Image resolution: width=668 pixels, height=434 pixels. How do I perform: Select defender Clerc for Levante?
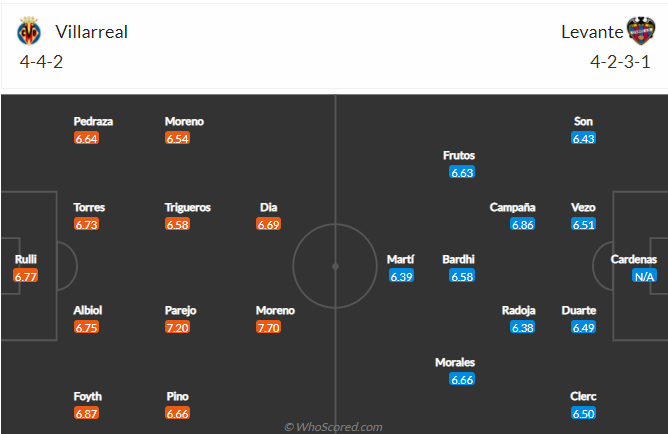(583, 397)
